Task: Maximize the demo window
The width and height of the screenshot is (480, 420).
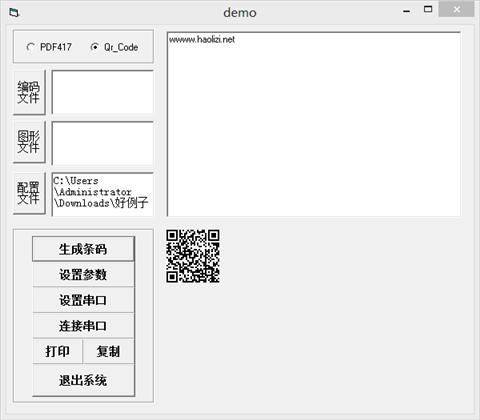Action: 428,9
